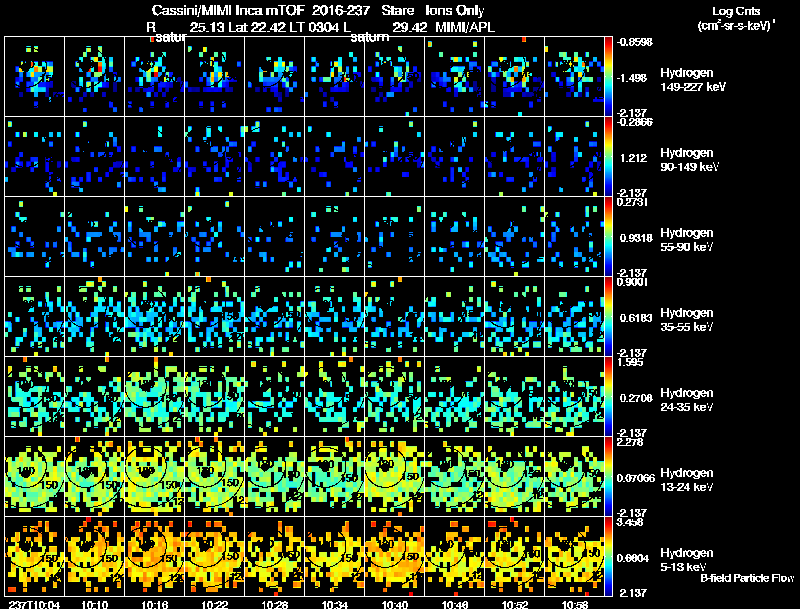Click the 'Ions Only' text in title
This screenshot has width=800, height=609.
455,10
